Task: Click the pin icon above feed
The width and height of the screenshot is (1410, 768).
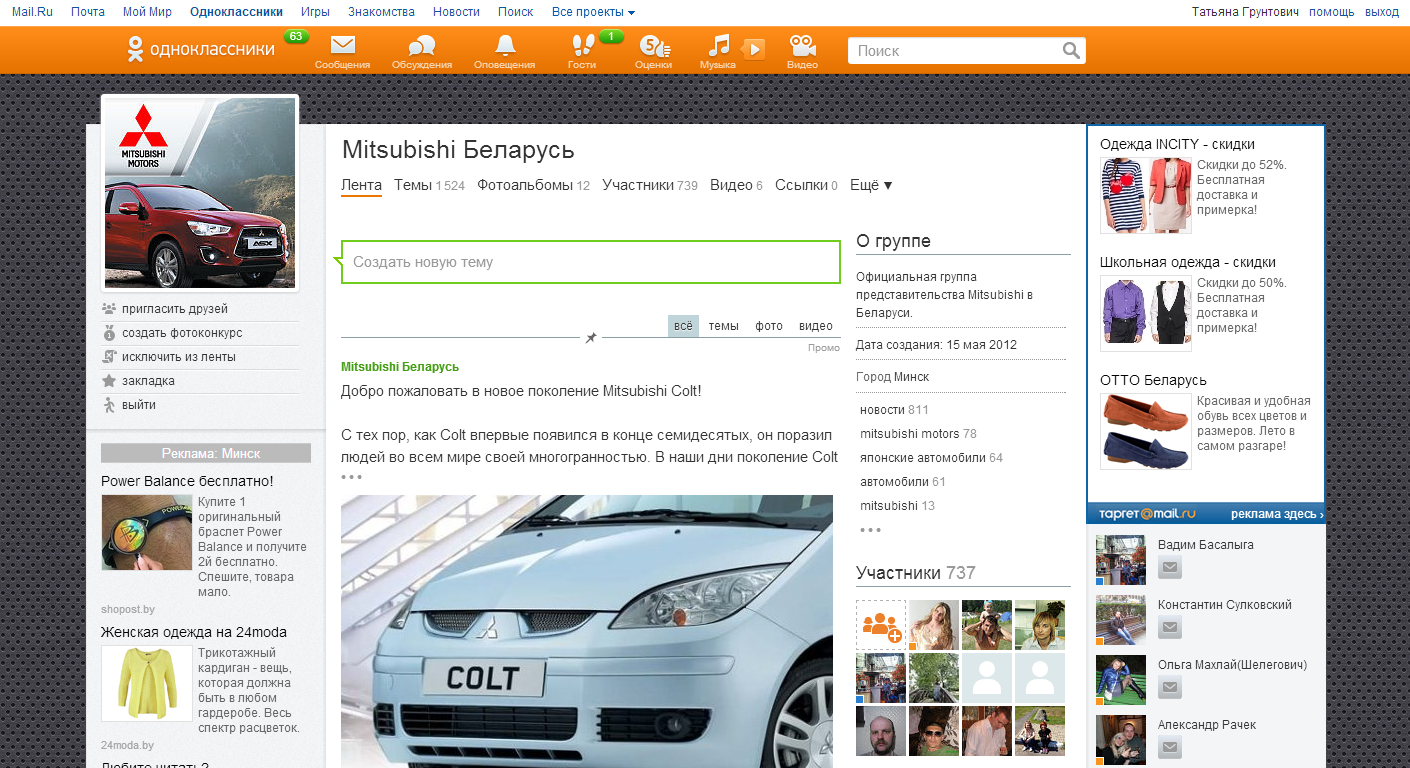Action: tap(591, 338)
